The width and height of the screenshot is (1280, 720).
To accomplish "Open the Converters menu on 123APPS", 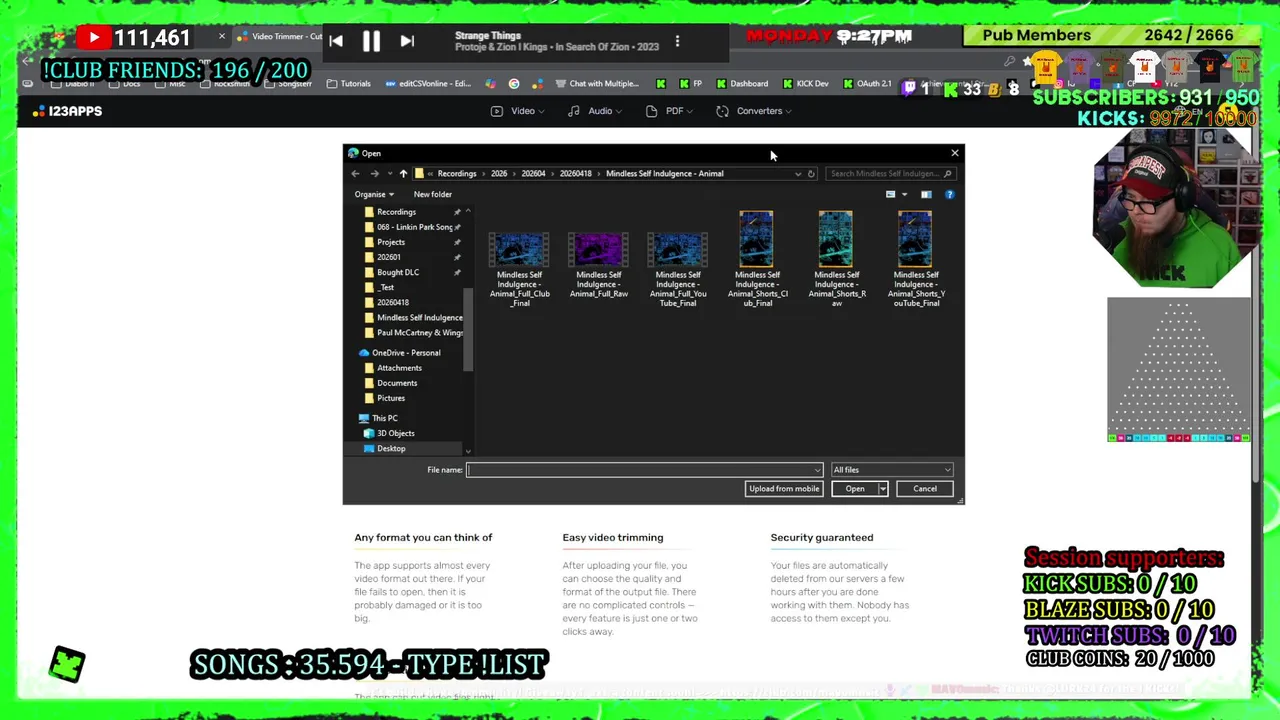I will click(754, 111).
